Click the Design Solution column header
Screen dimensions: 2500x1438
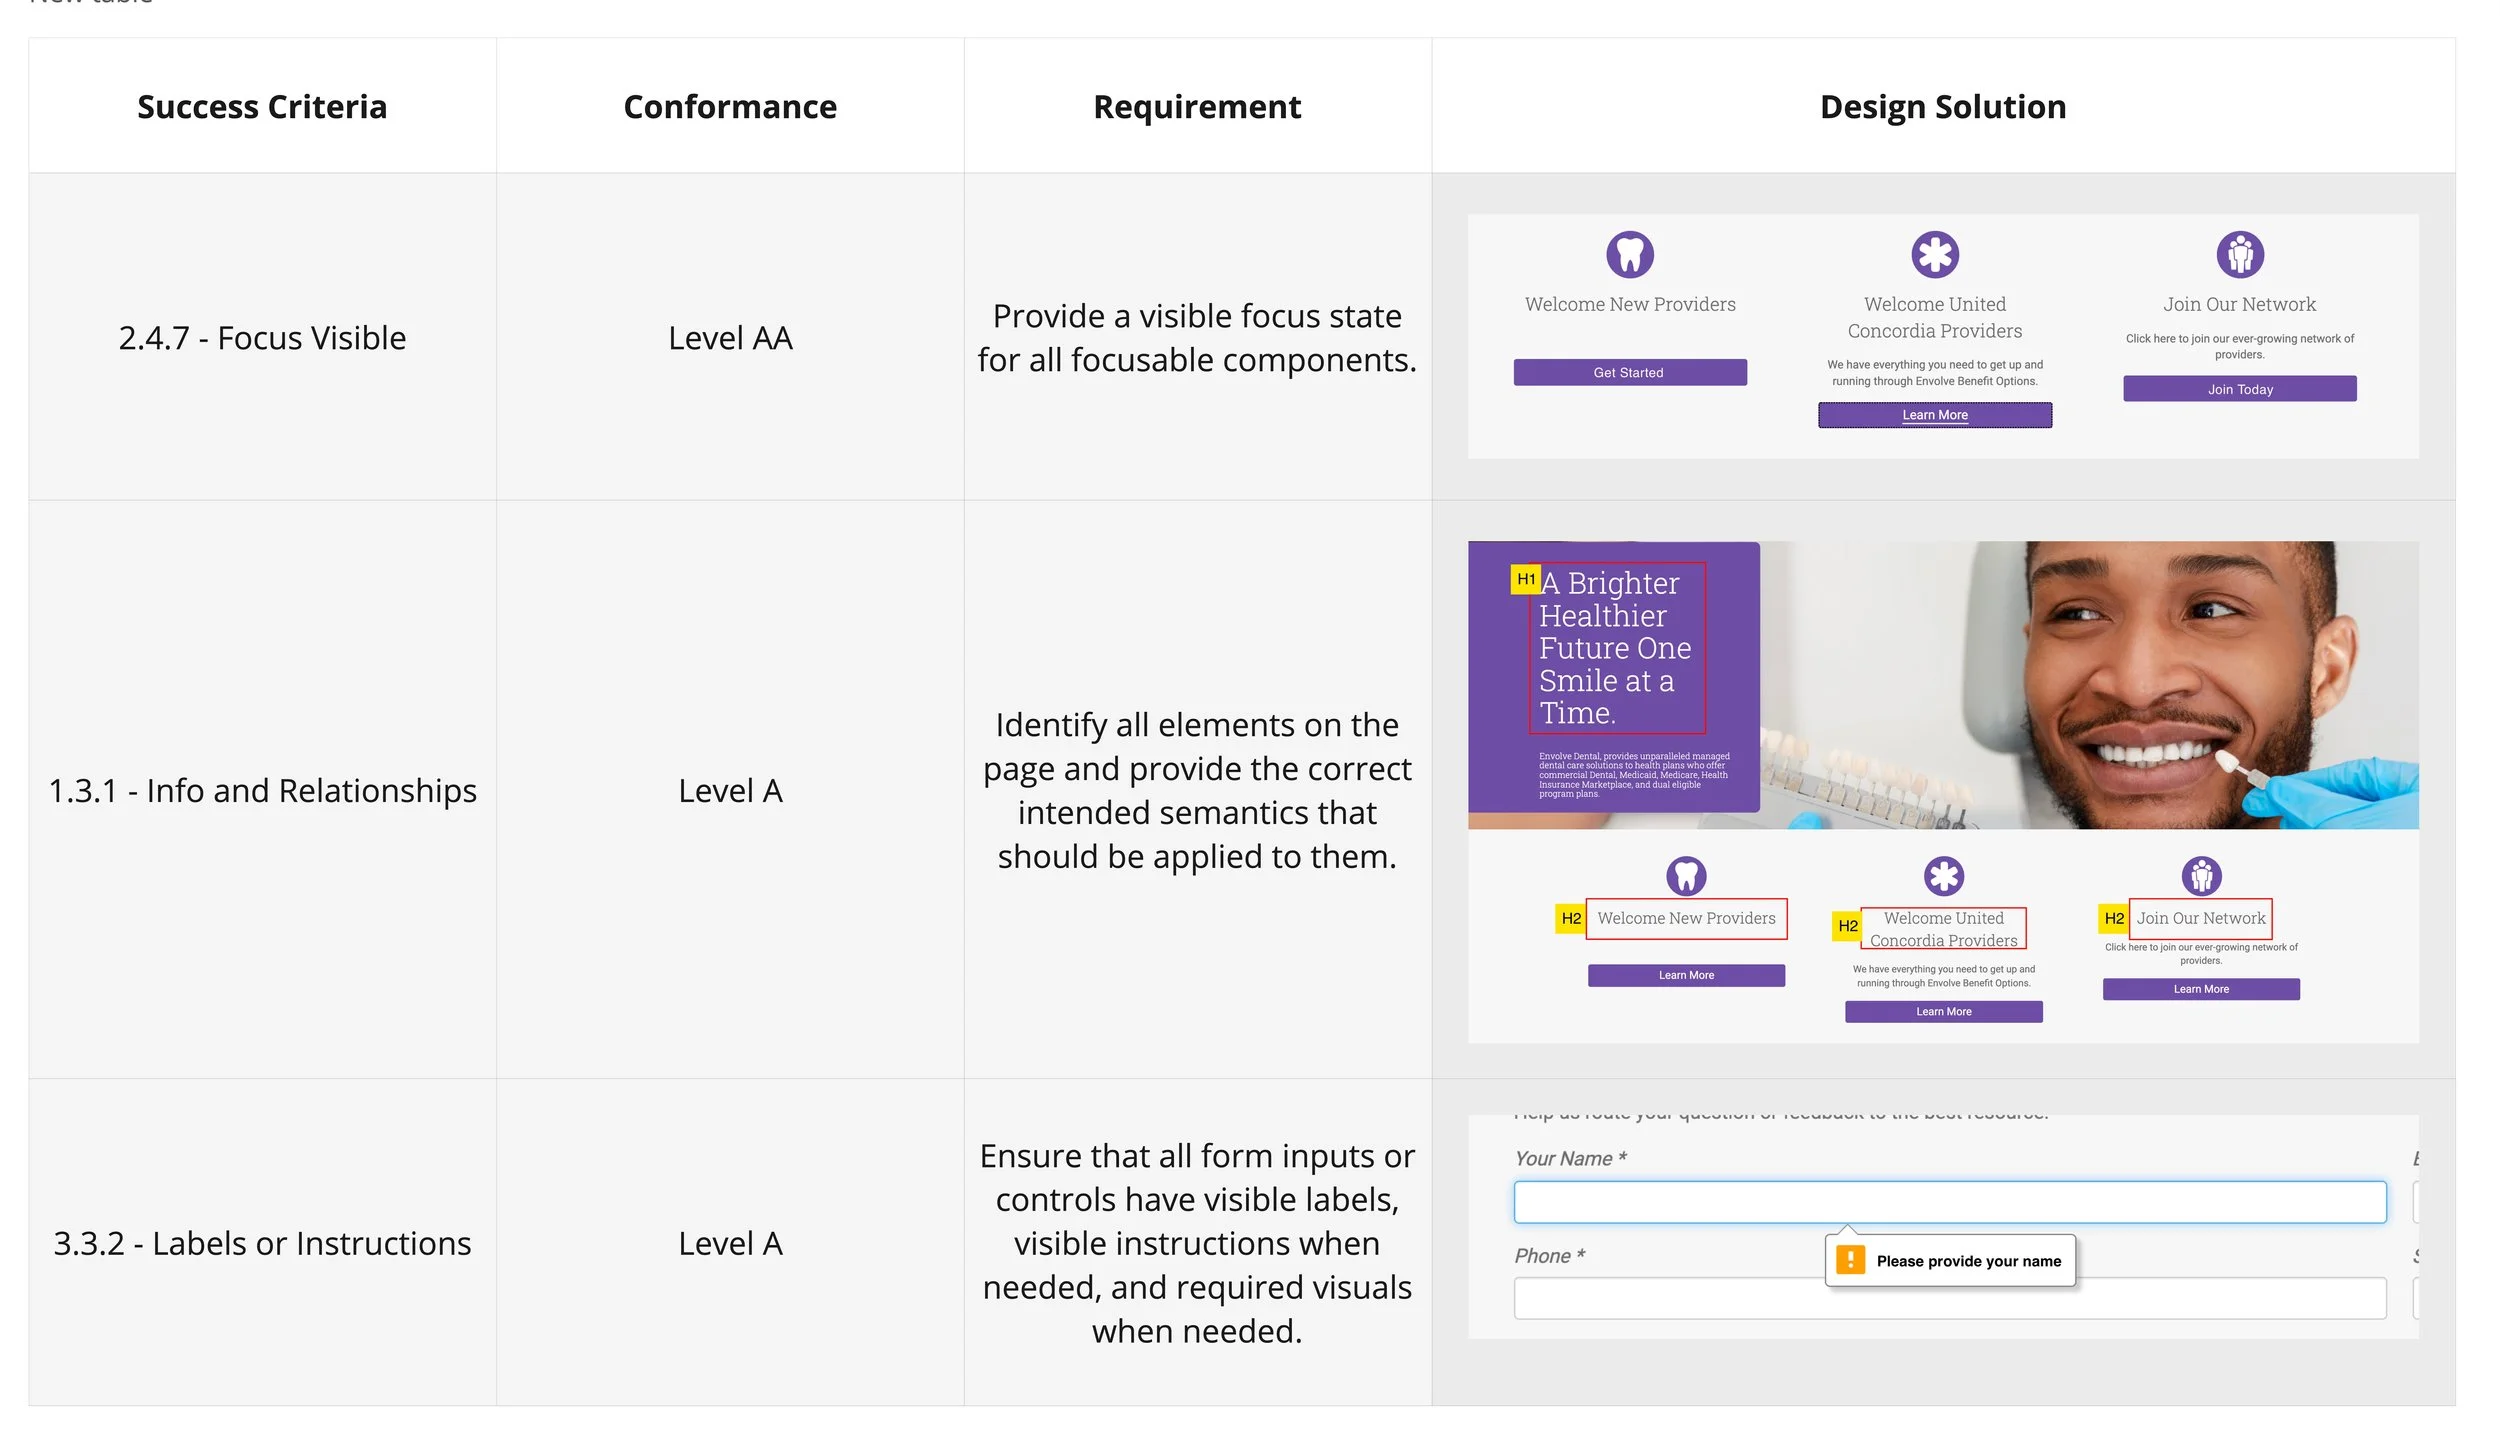point(1942,106)
